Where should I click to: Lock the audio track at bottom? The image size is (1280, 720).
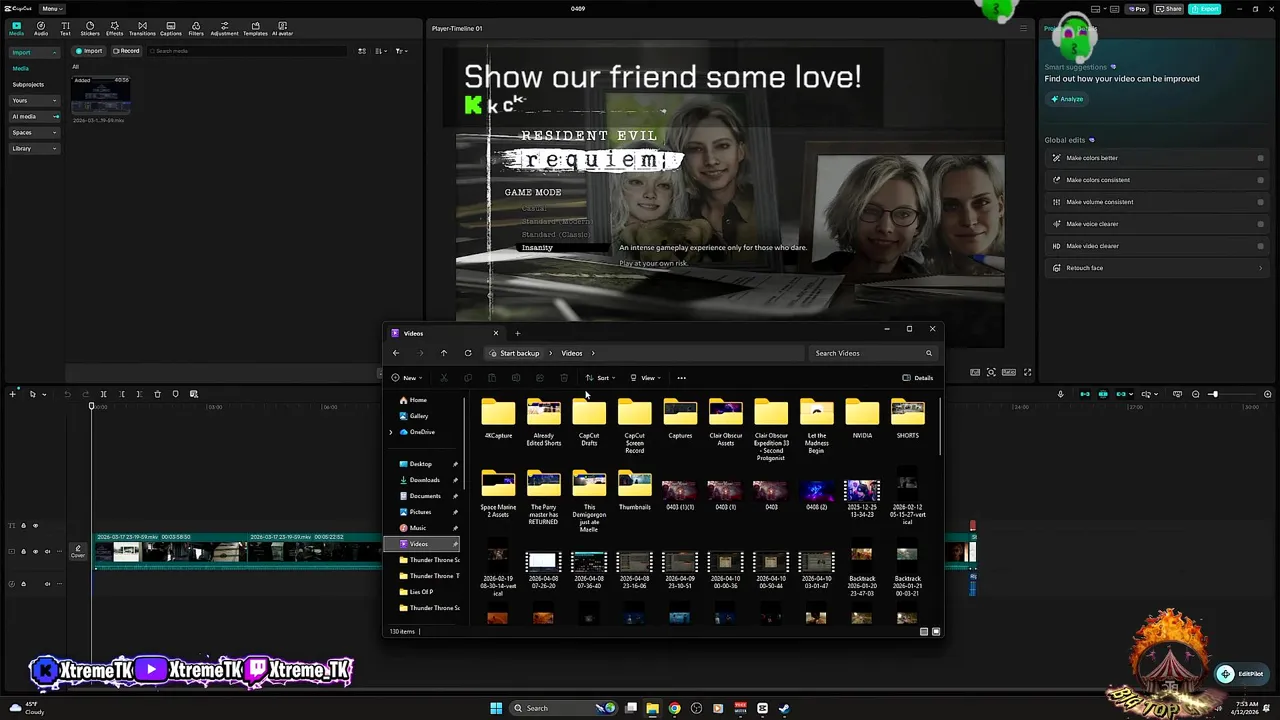[25, 583]
